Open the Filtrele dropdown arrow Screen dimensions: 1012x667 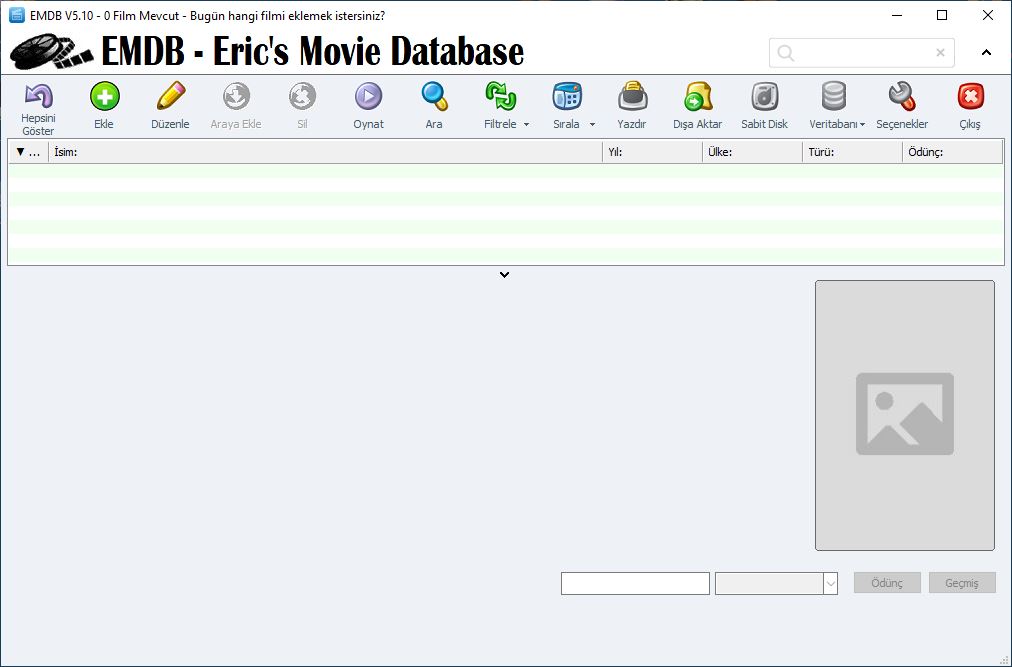click(x=526, y=125)
